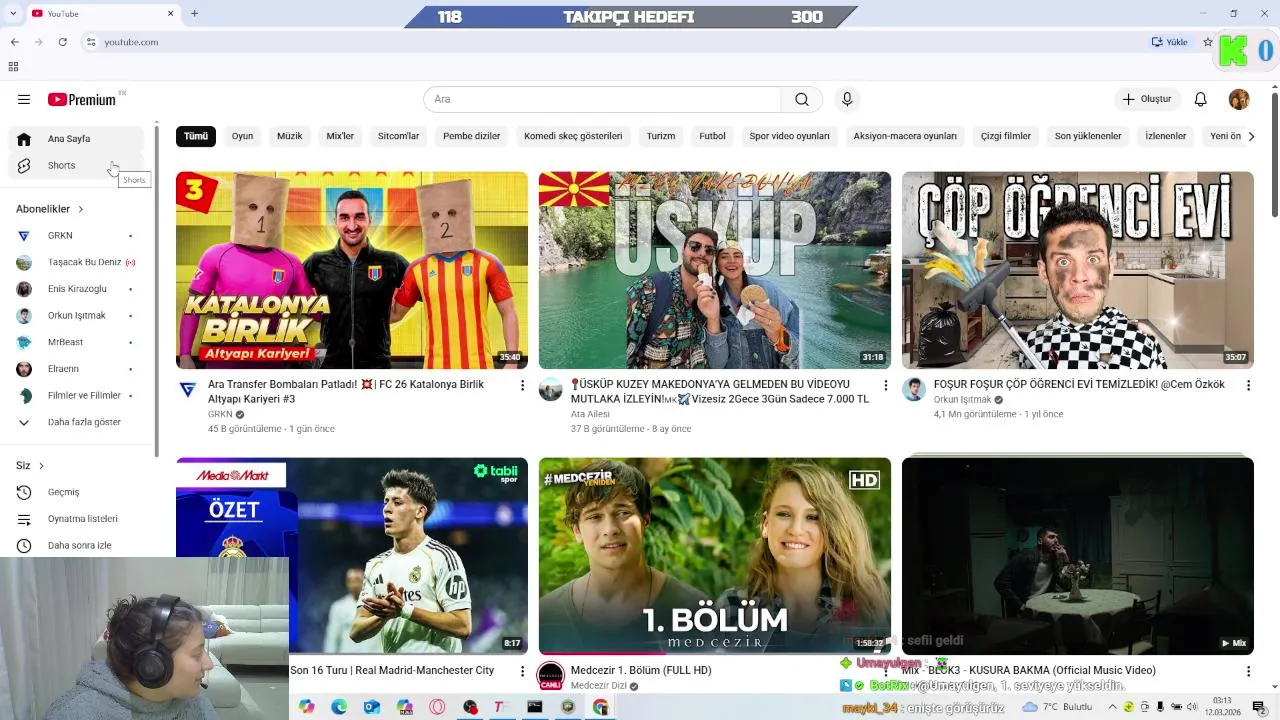This screenshot has height=720, width=1280.
Task: Play Medcezir 1. Bölüm thumbnail
Action: (x=714, y=556)
